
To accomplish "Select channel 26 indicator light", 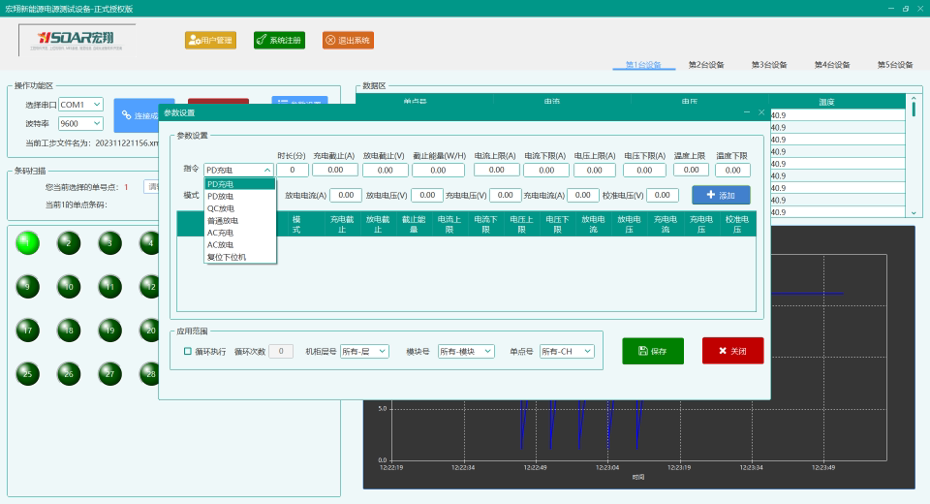I will tap(69, 374).
